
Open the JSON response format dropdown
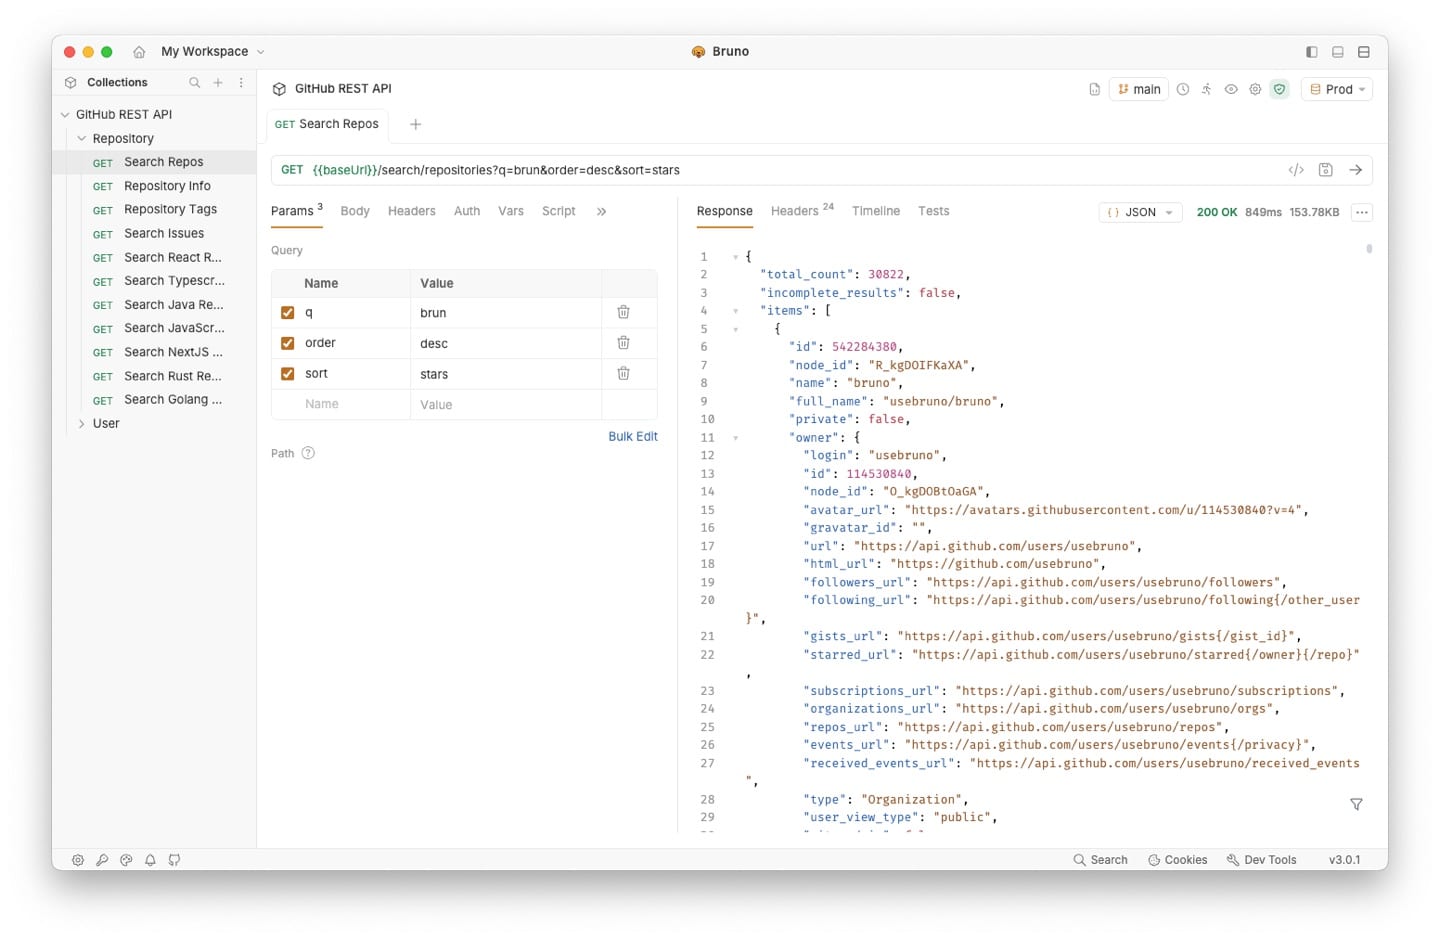tap(1140, 212)
